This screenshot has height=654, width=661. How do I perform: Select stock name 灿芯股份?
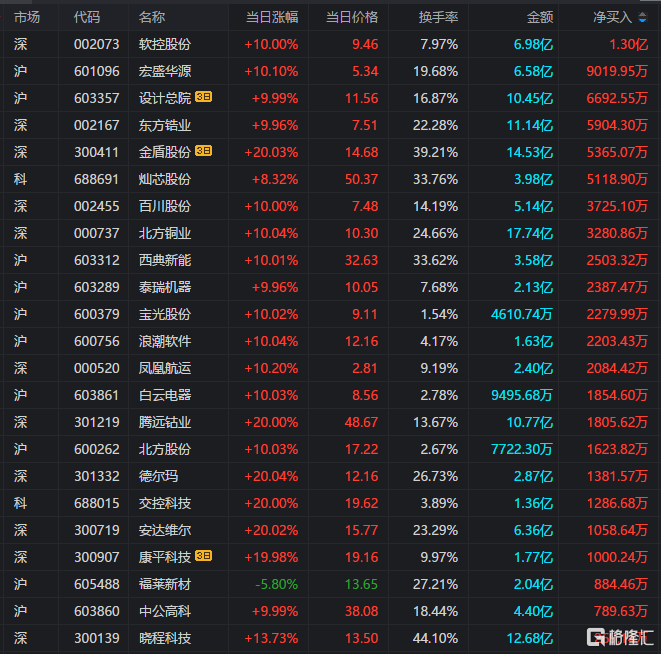point(165,179)
